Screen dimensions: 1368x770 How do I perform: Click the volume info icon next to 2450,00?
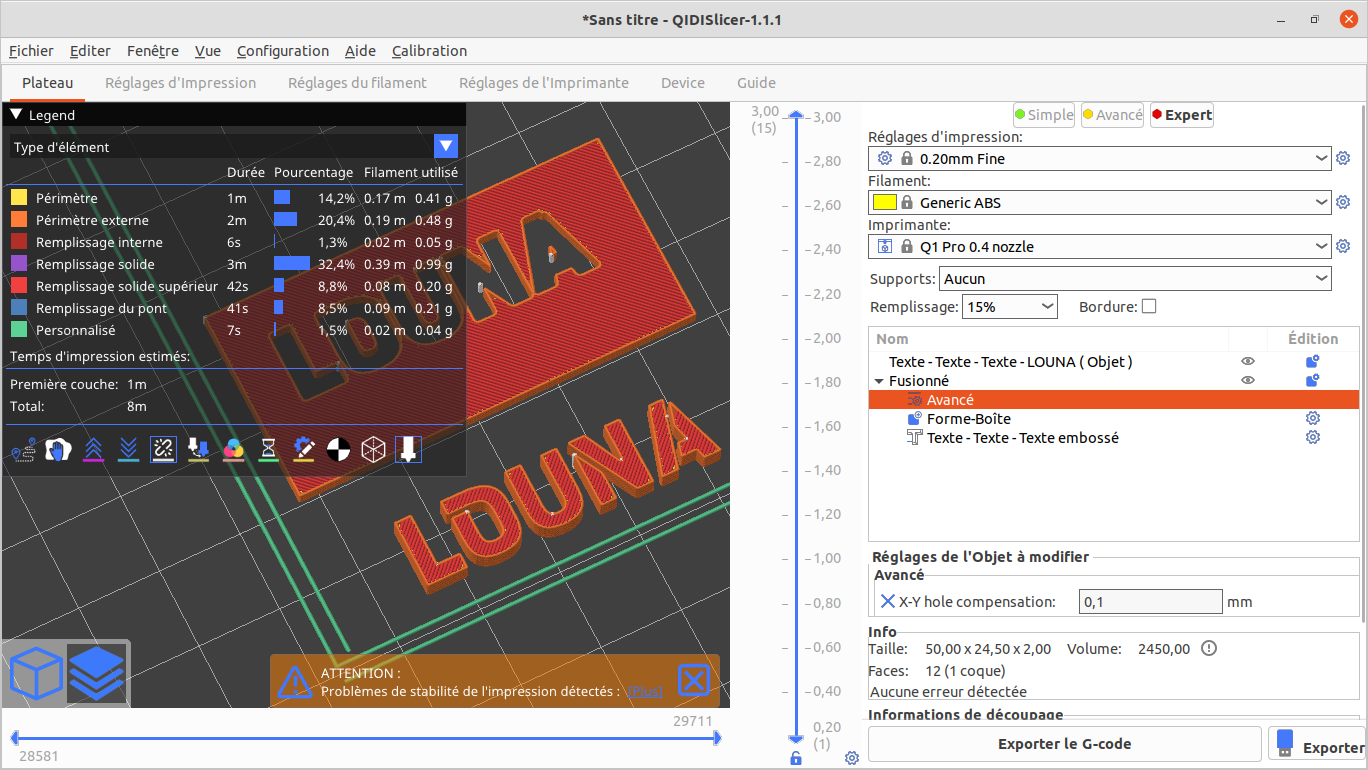pyautogui.click(x=1209, y=648)
